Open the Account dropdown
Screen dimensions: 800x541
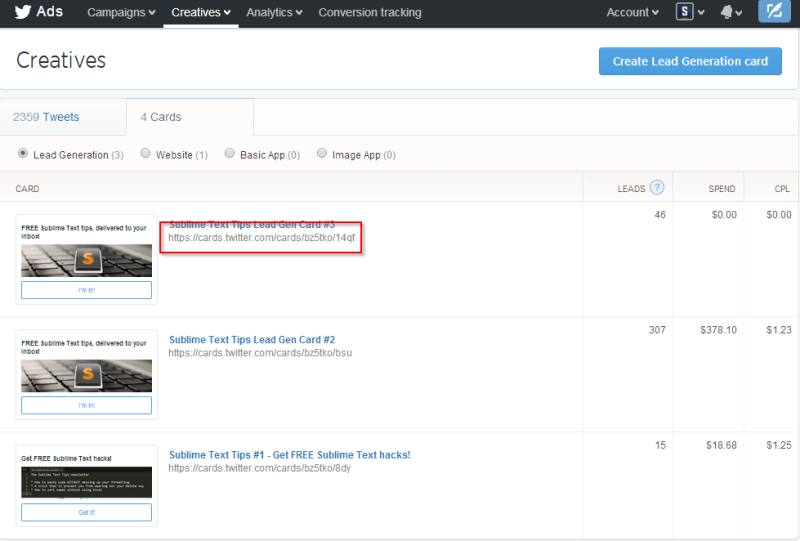632,13
